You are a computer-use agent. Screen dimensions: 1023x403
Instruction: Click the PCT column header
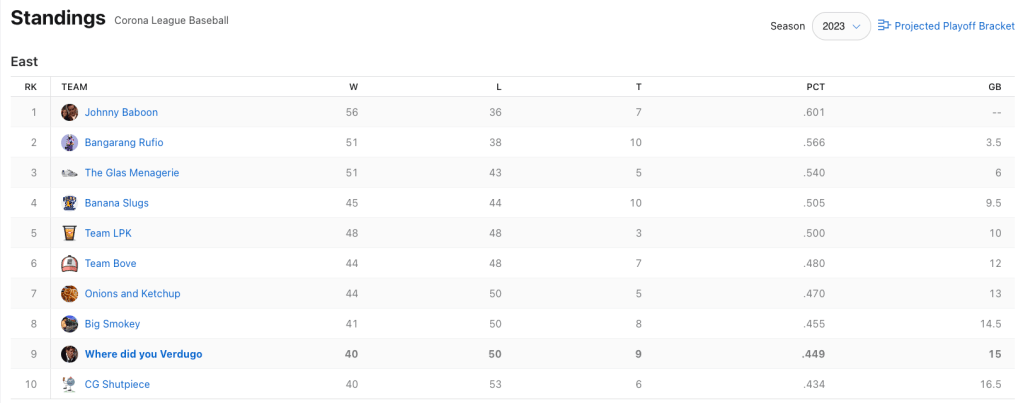(815, 87)
